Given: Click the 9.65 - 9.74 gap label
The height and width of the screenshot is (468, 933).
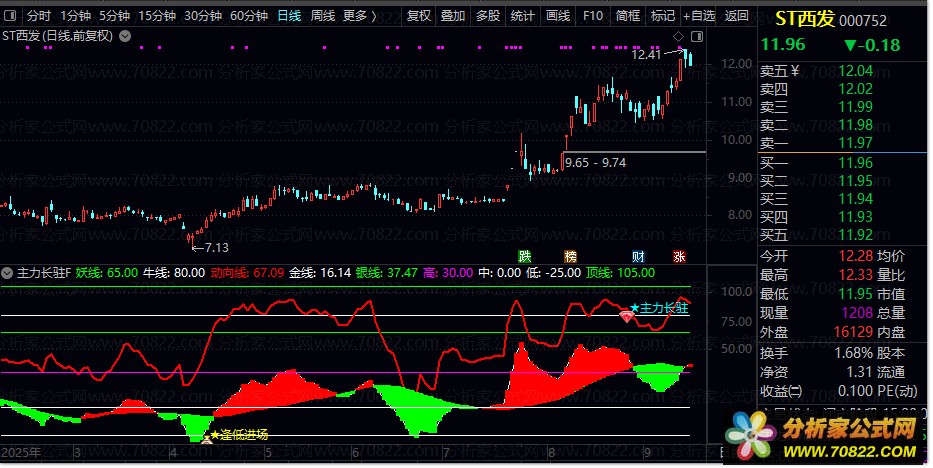Looking at the screenshot, I should click(595, 163).
